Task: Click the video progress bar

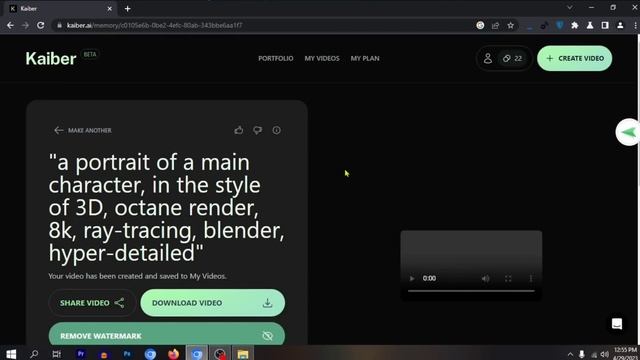Action: [x=471, y=291]
